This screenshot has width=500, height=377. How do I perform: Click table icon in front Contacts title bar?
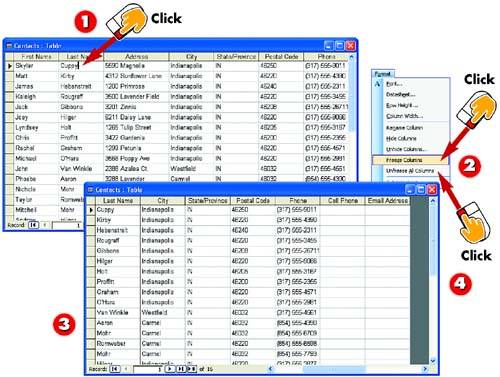point(90,190)
